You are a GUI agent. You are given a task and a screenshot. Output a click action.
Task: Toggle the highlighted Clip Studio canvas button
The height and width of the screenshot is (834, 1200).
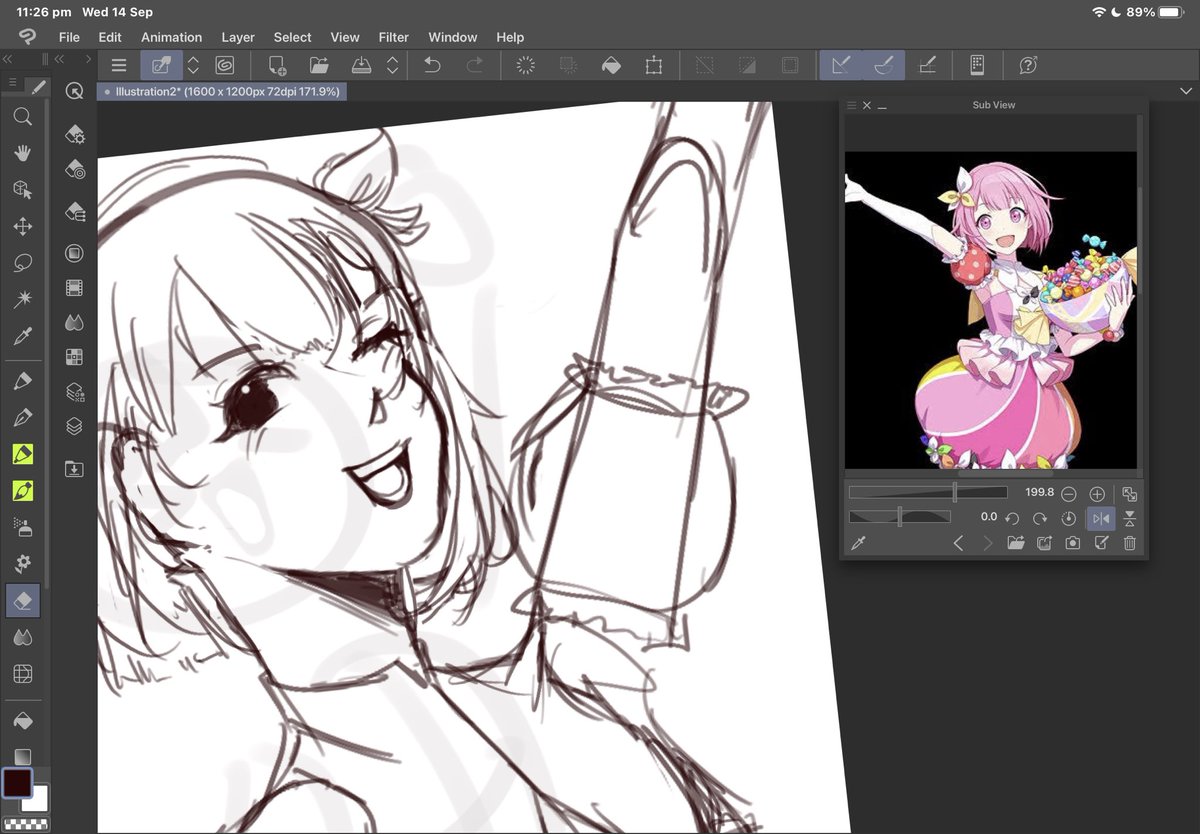(161, 65)
